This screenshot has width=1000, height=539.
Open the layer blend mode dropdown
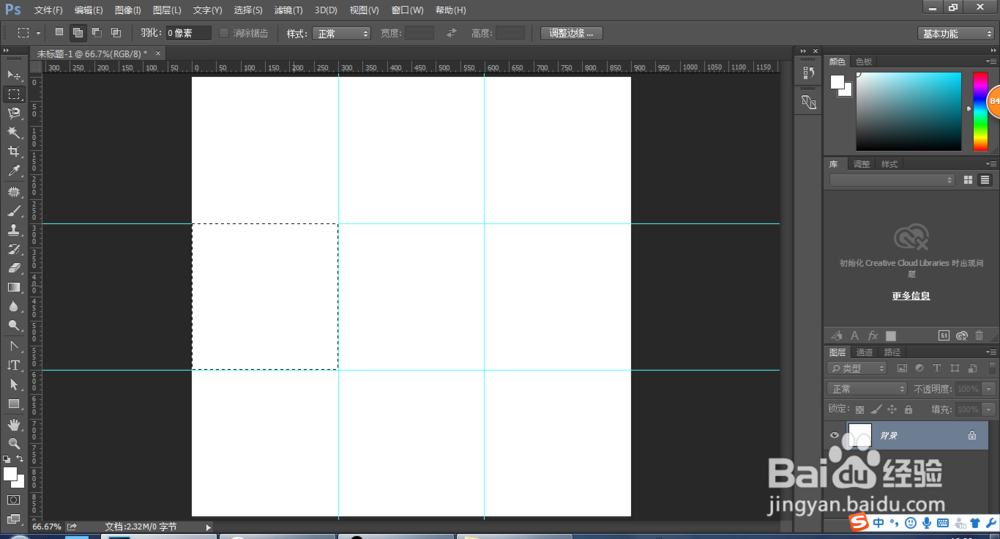(867, 388)
